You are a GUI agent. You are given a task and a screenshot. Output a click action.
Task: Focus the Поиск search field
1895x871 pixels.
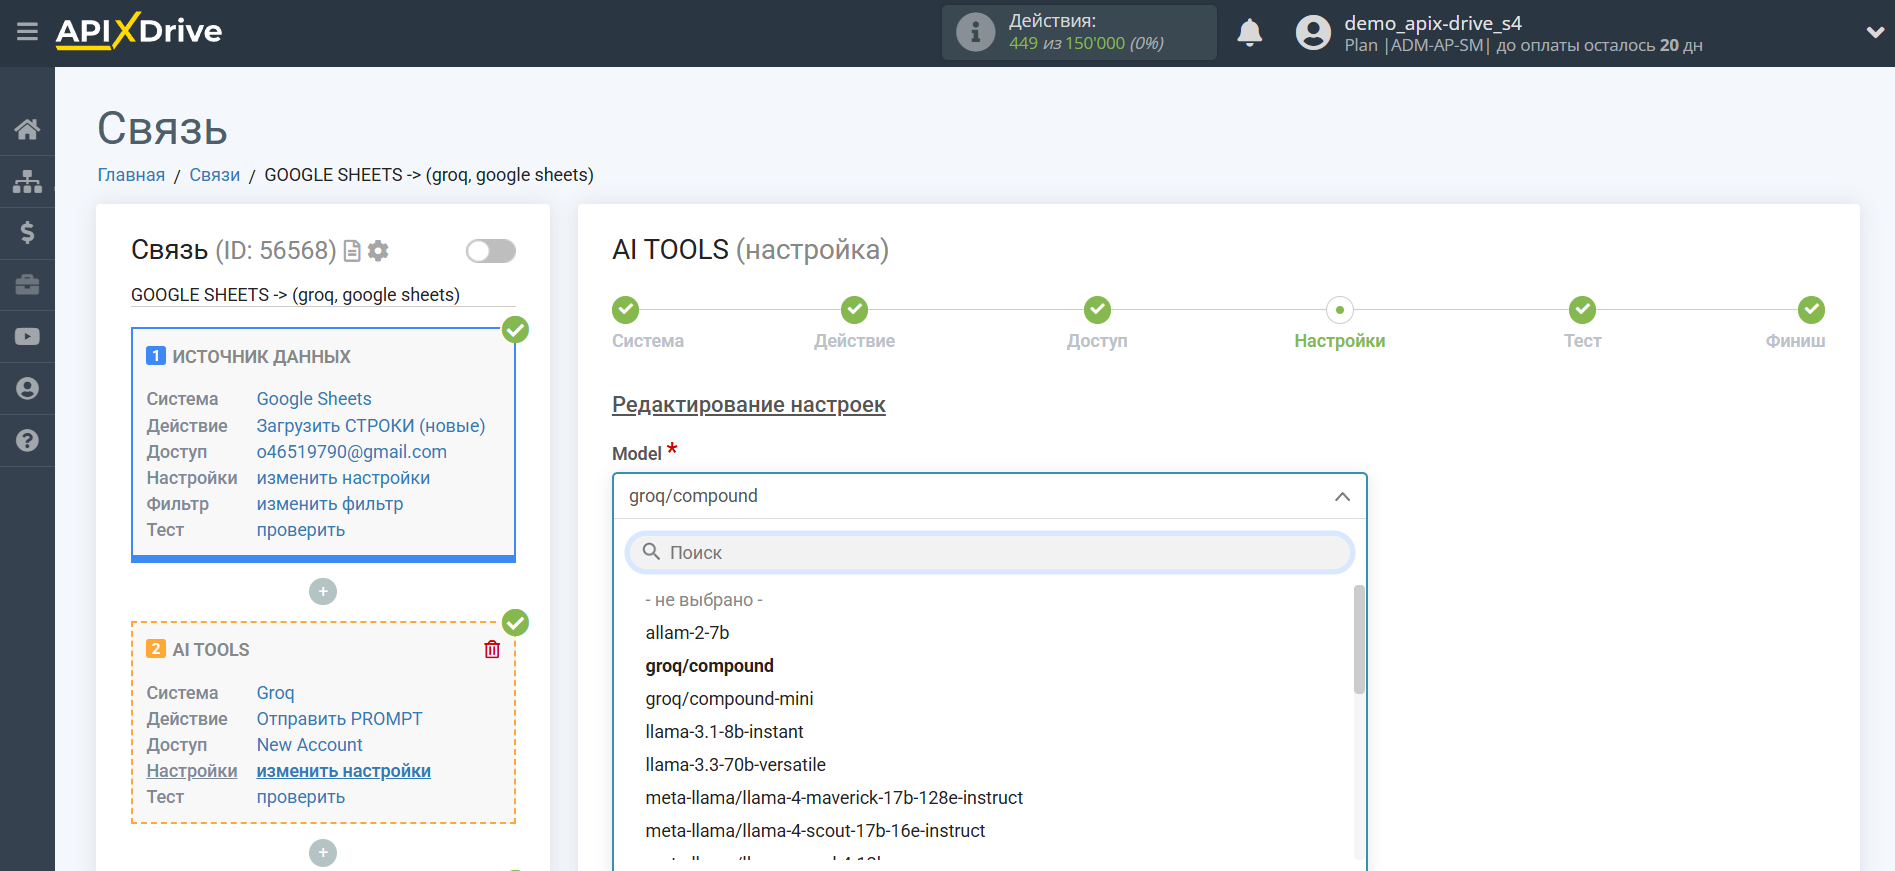pyautogui.click(x=990, y=553)
